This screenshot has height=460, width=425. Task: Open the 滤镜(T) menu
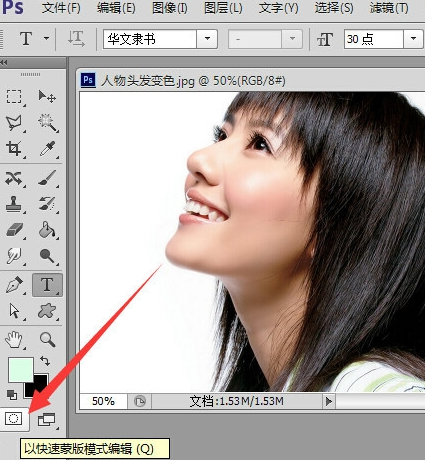389,8
